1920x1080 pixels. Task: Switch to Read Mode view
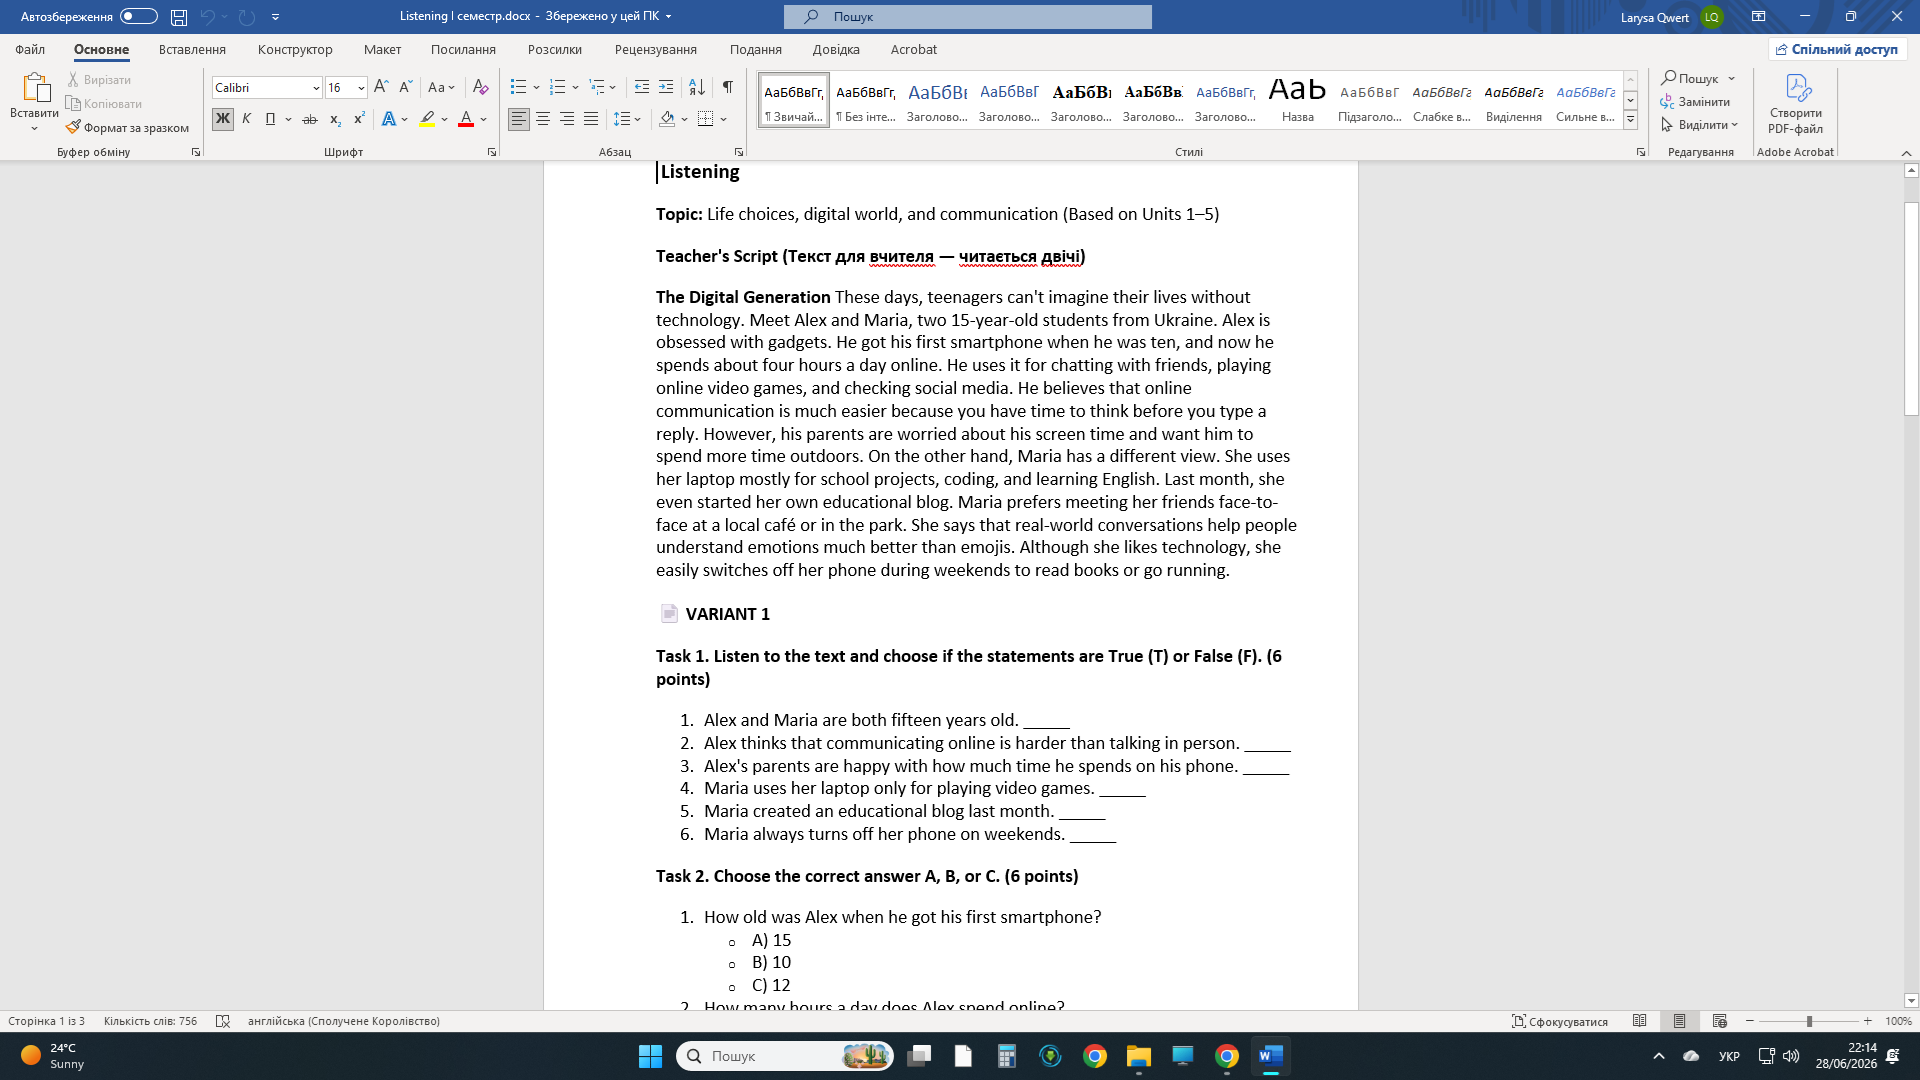1640,1021
